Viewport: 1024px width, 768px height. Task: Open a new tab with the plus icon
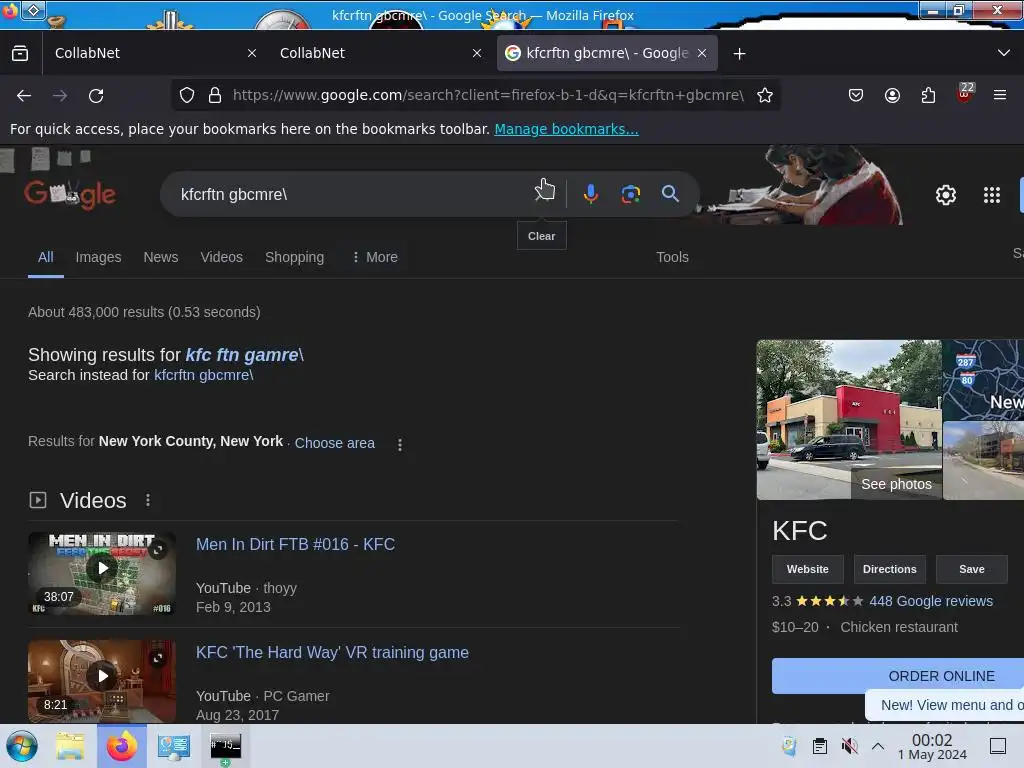click(x=739, y=54)
